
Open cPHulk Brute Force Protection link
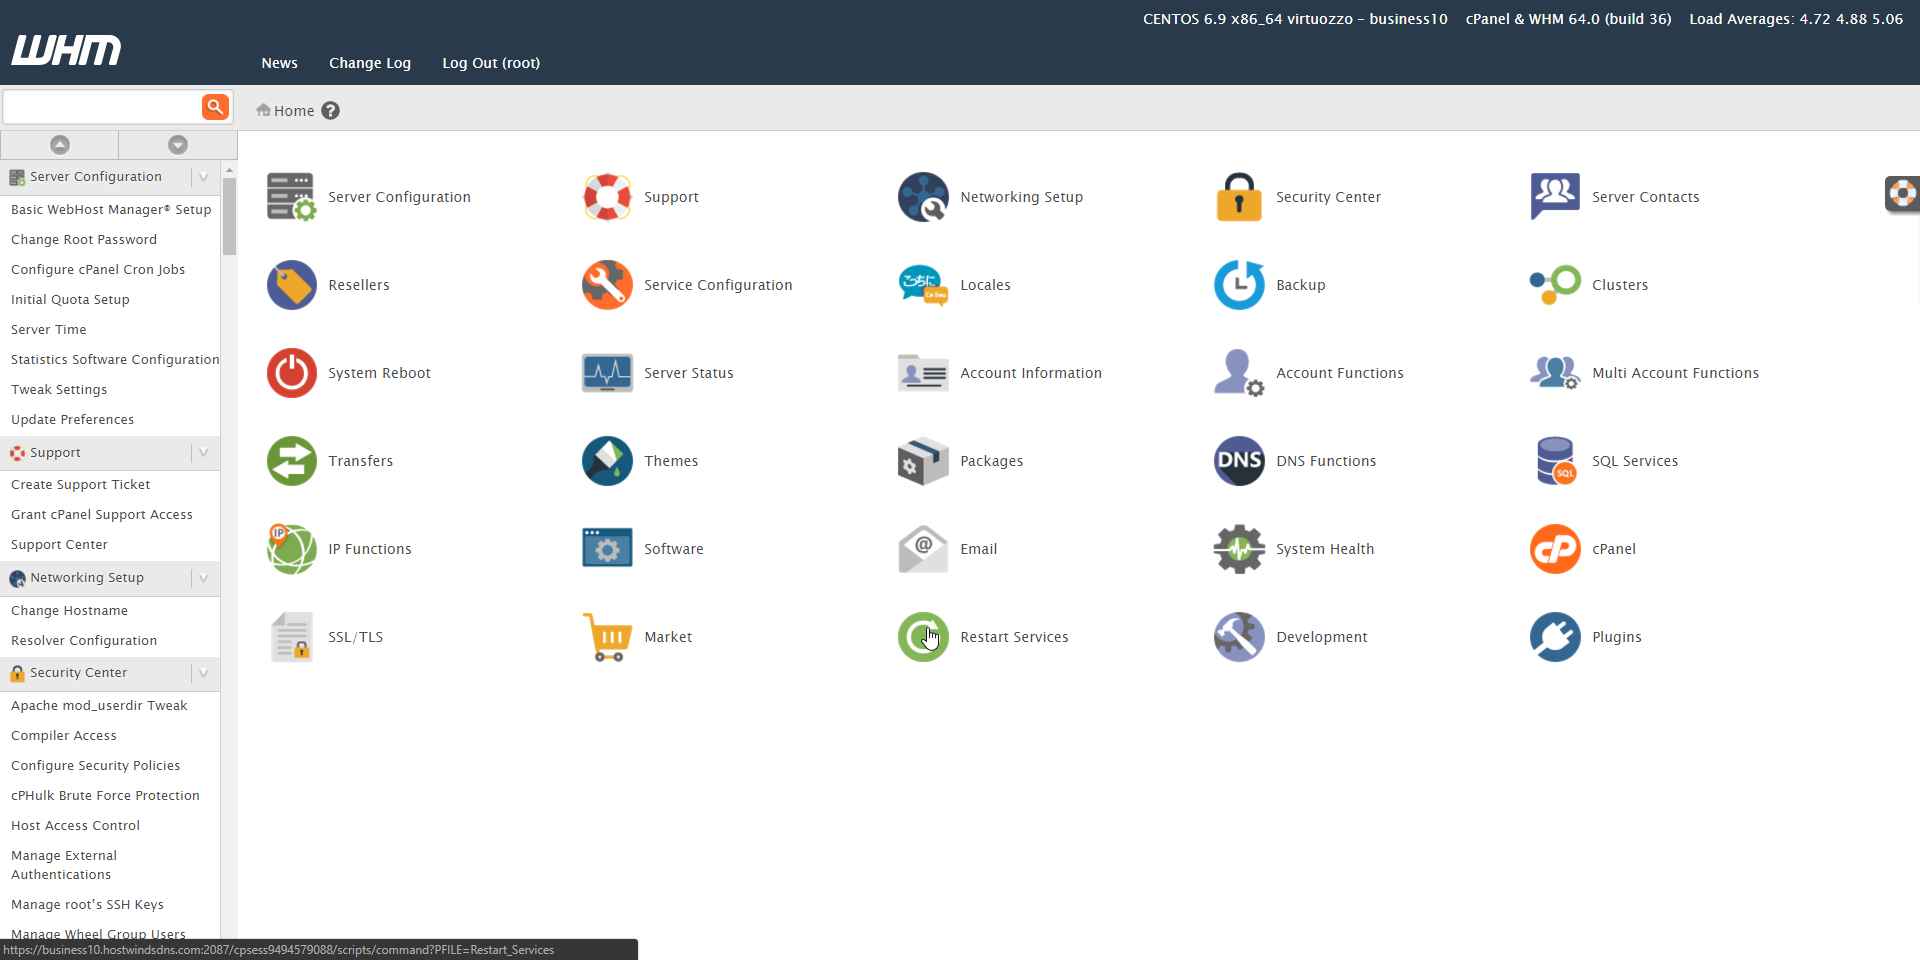(105, 796)
